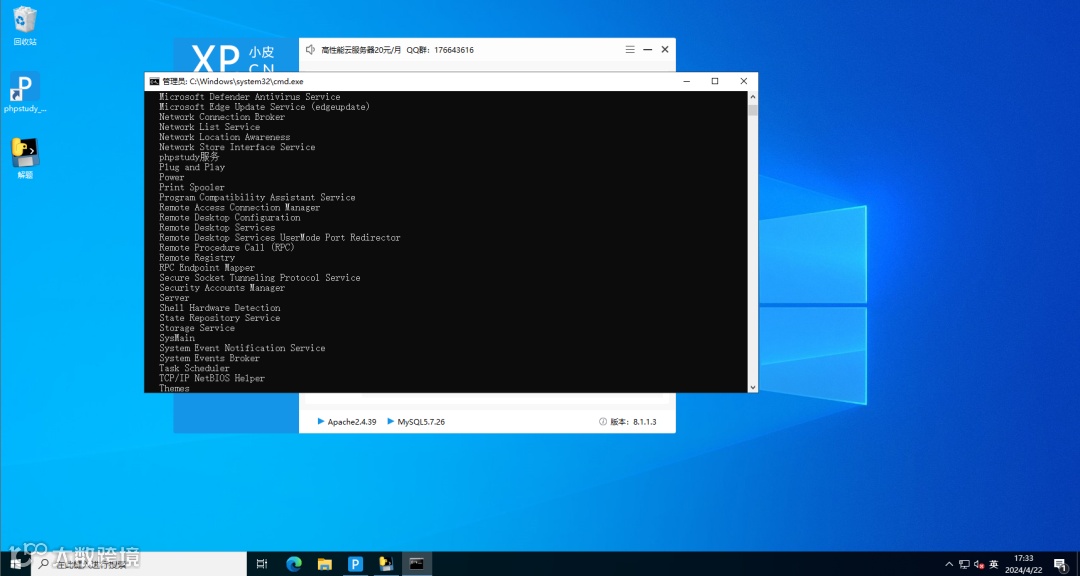This screenshot has height=576, width=1080.
Task: Select 'State Repository Service' line
Action: coord(220,318)
